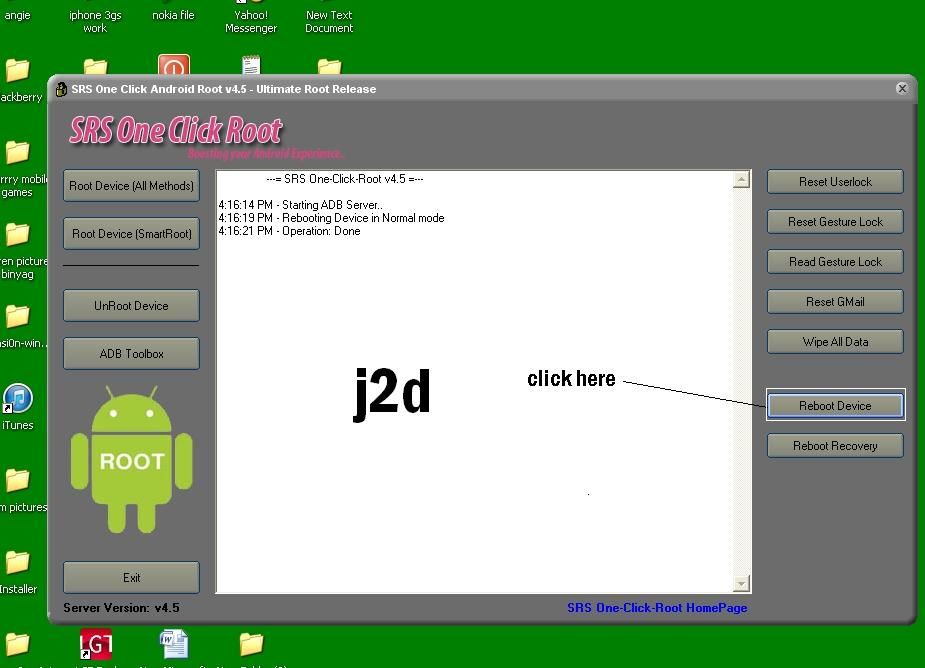Open the New Text Document desktop icon
The width and height of the screenshot is (925, 668).
pyautogui.click(x=329, y=20)
